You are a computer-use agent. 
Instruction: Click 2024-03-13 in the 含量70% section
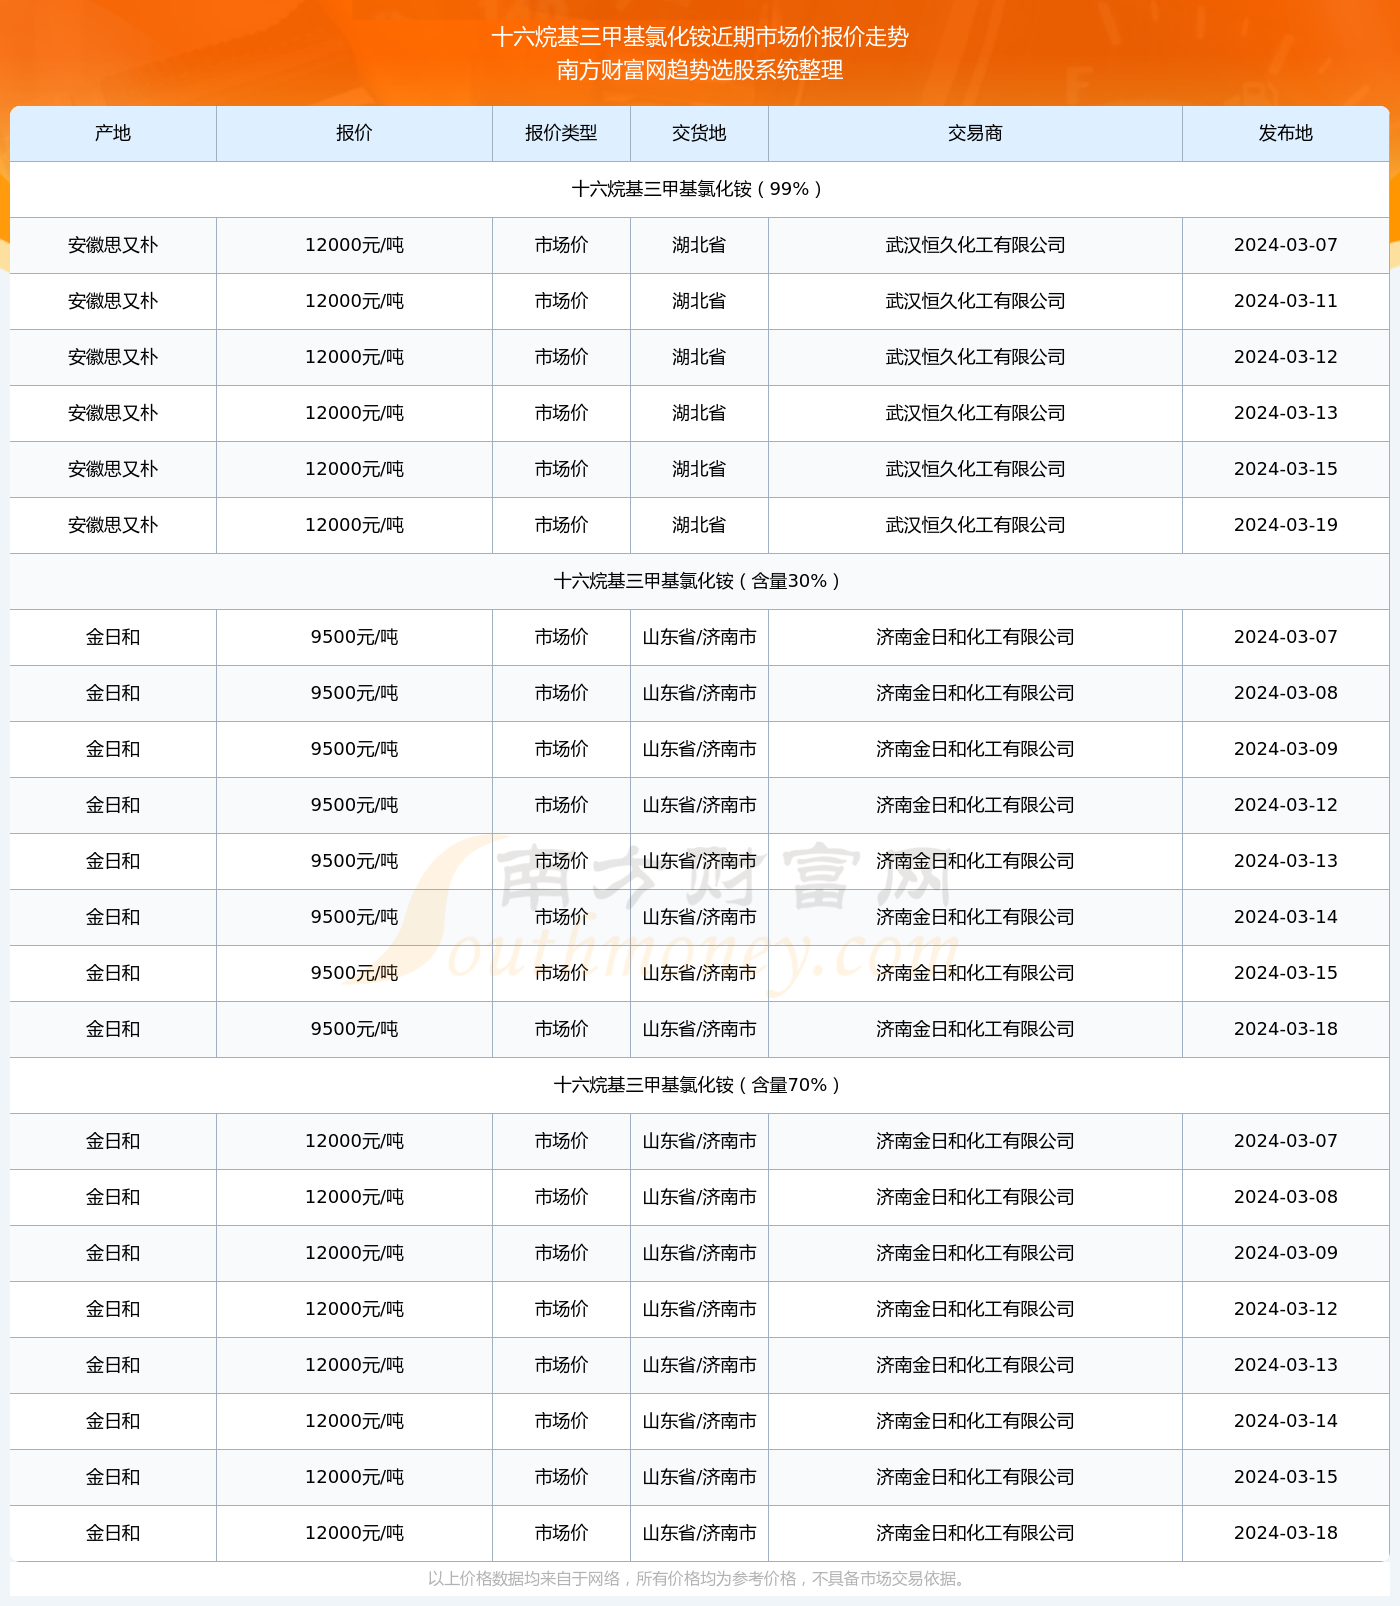[x=1286, y=1365]
